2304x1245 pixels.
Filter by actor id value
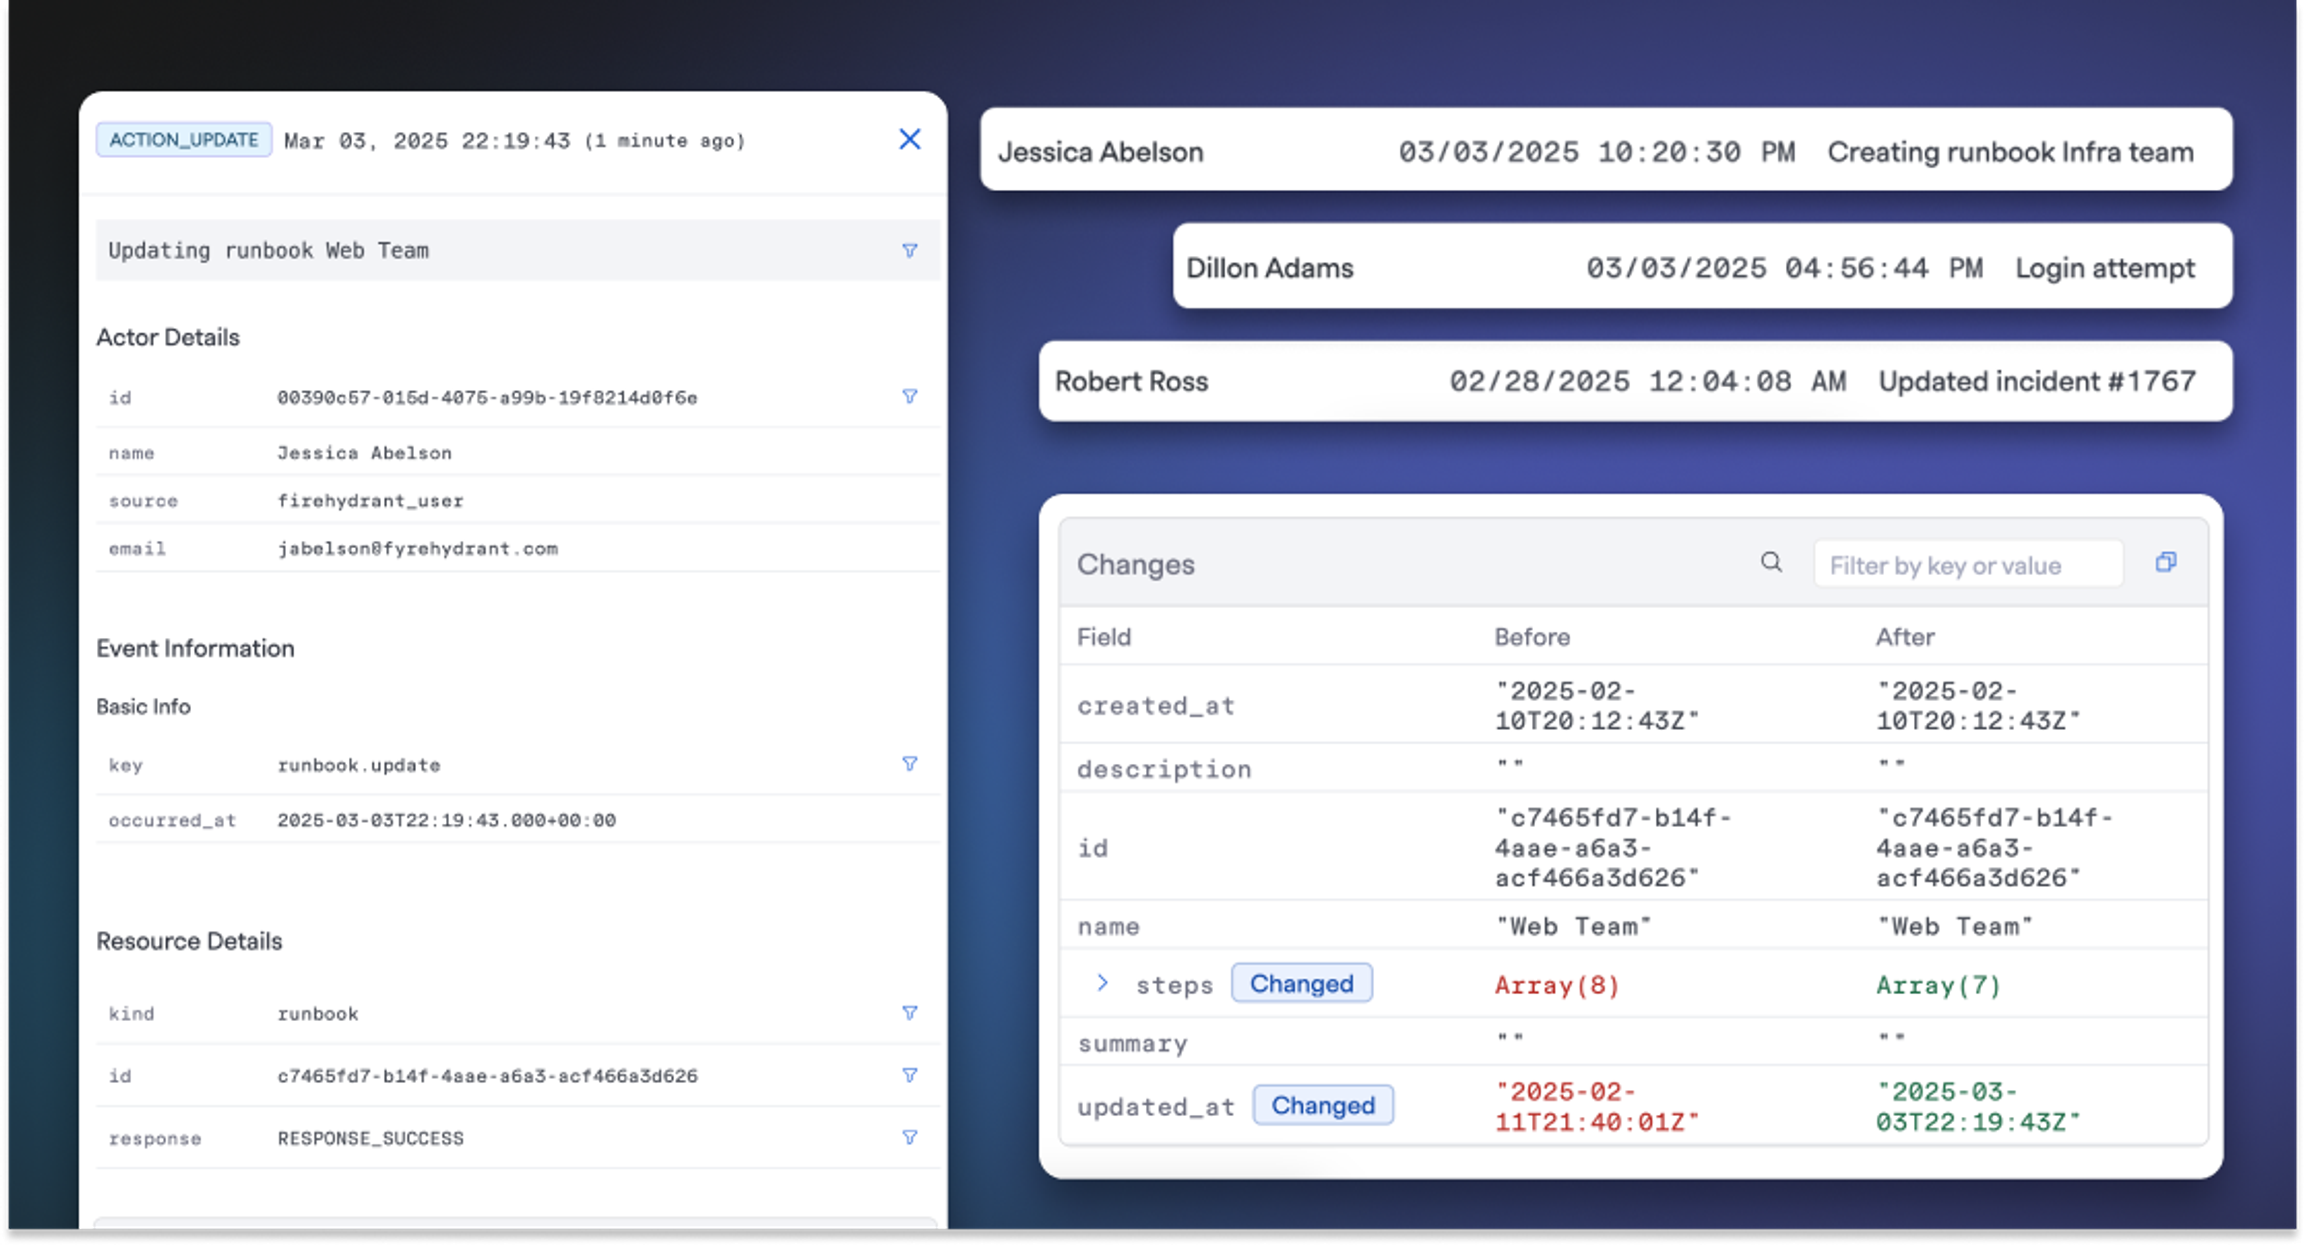(909, 397)
